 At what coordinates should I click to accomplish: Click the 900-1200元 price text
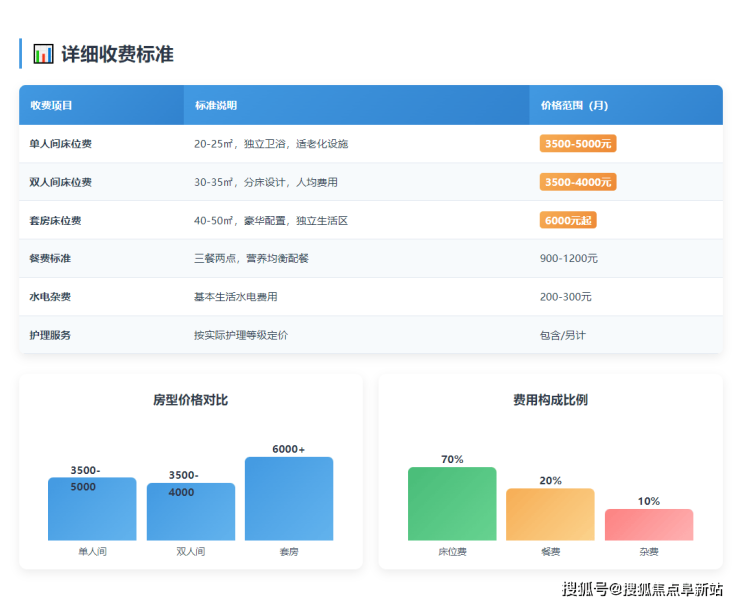coord(569,258)
